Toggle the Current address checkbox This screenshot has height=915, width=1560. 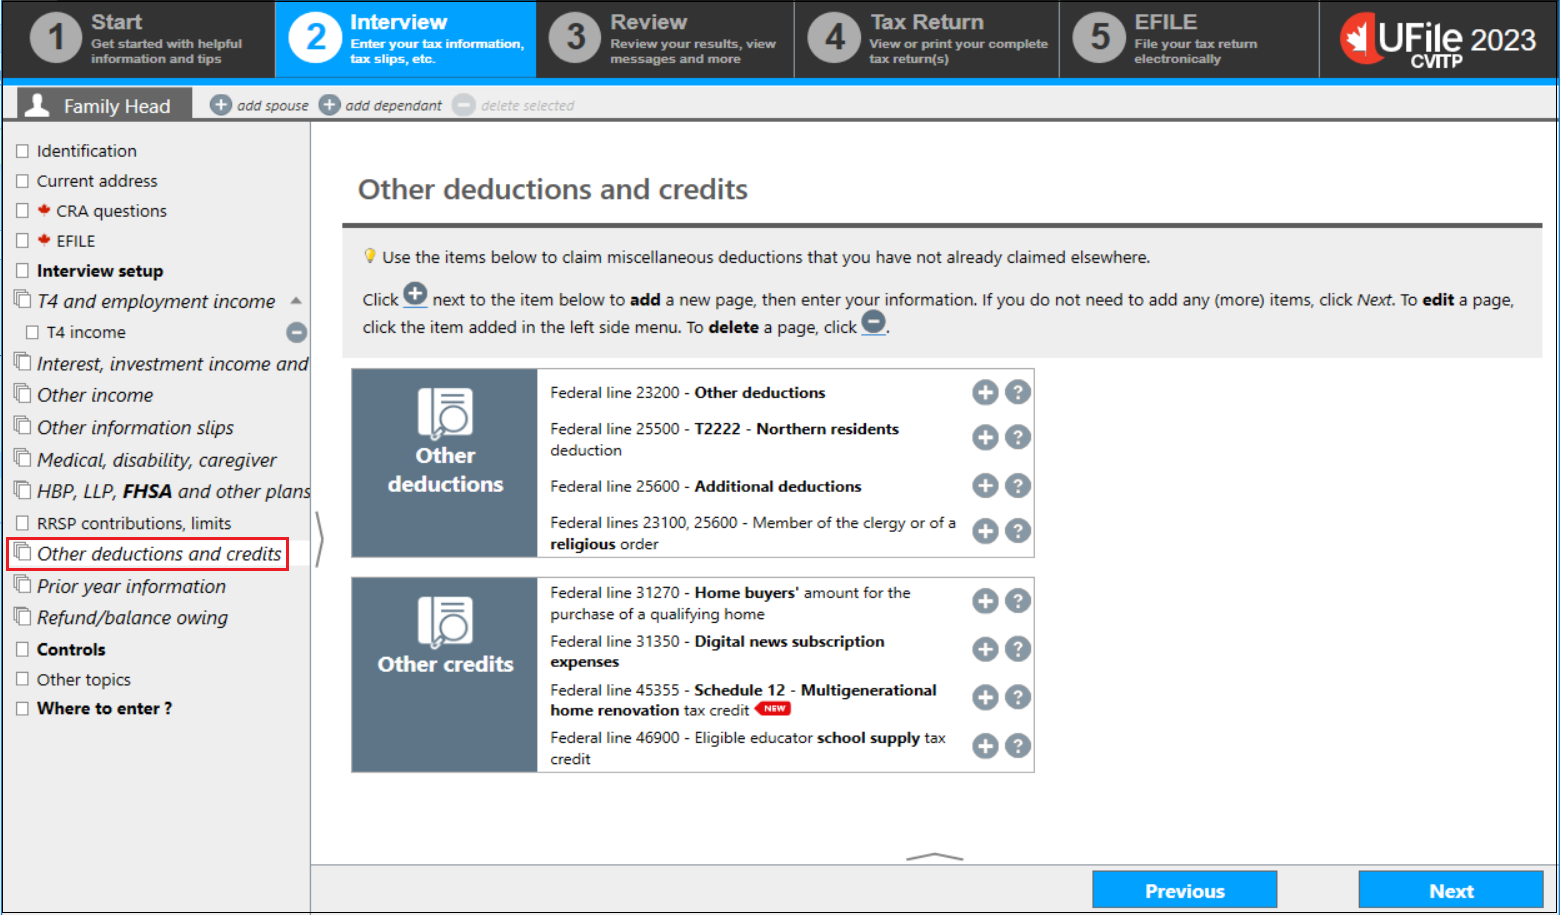click(23, 181)
